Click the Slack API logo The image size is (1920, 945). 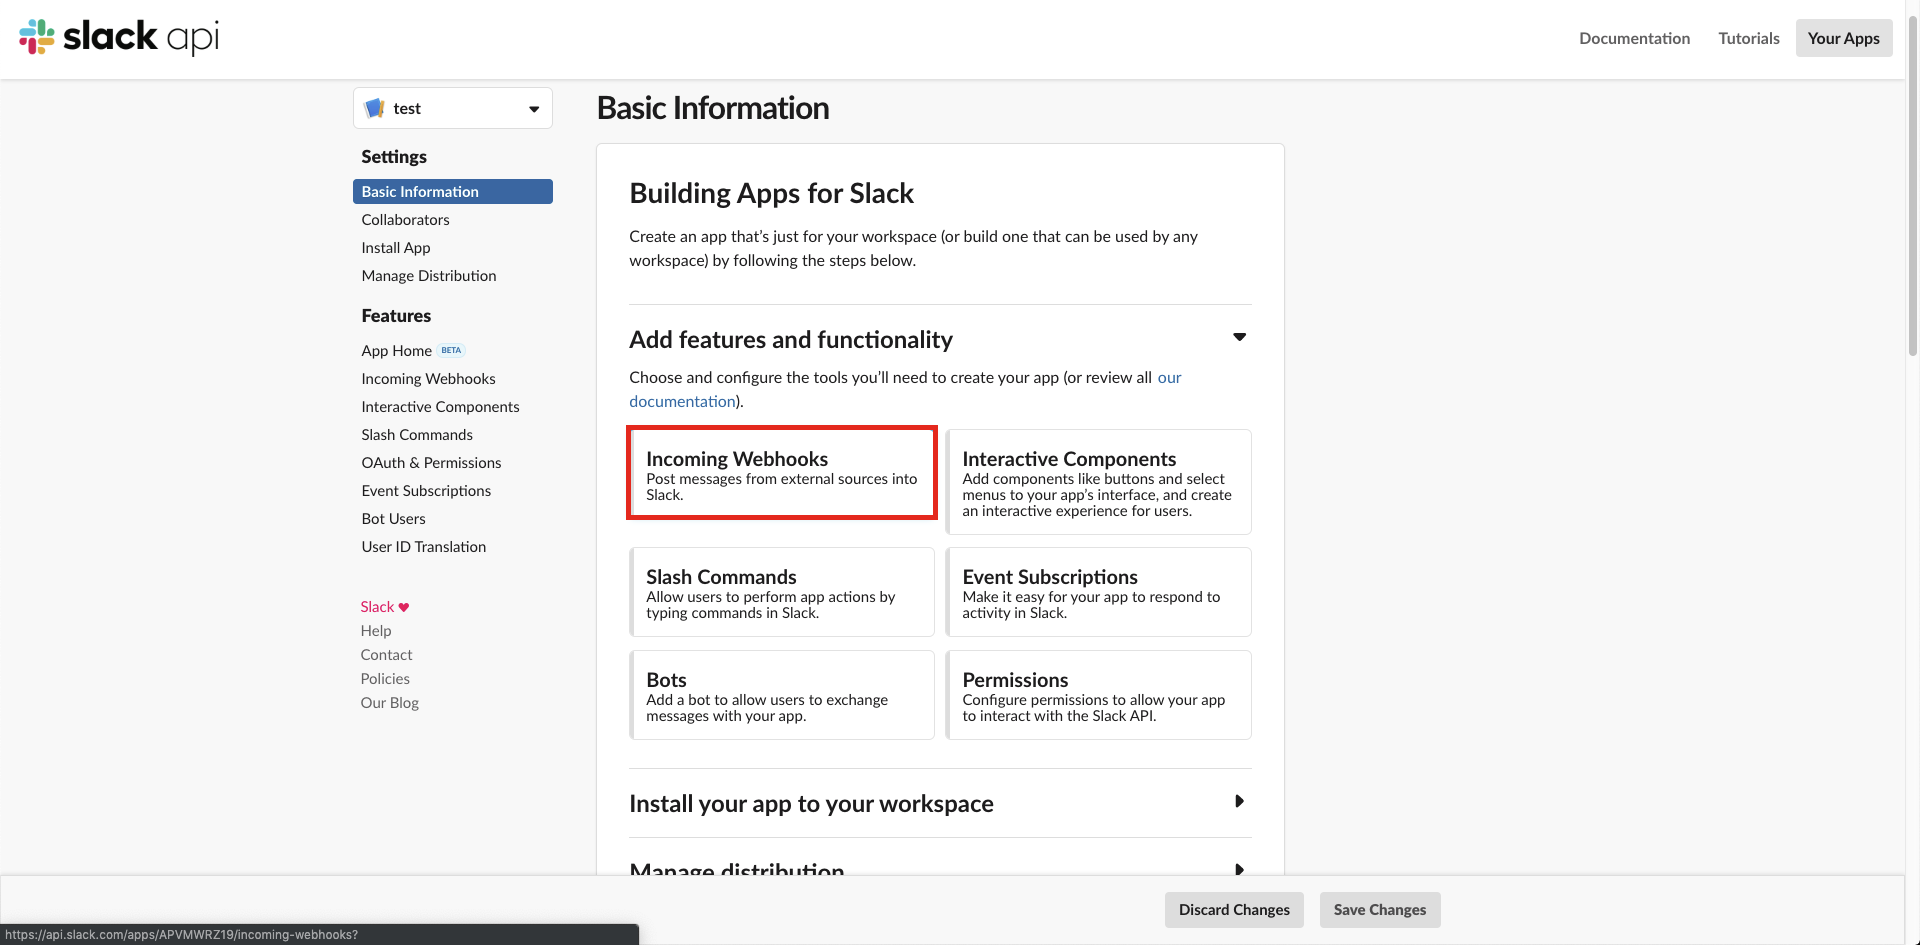pos(119,37)
